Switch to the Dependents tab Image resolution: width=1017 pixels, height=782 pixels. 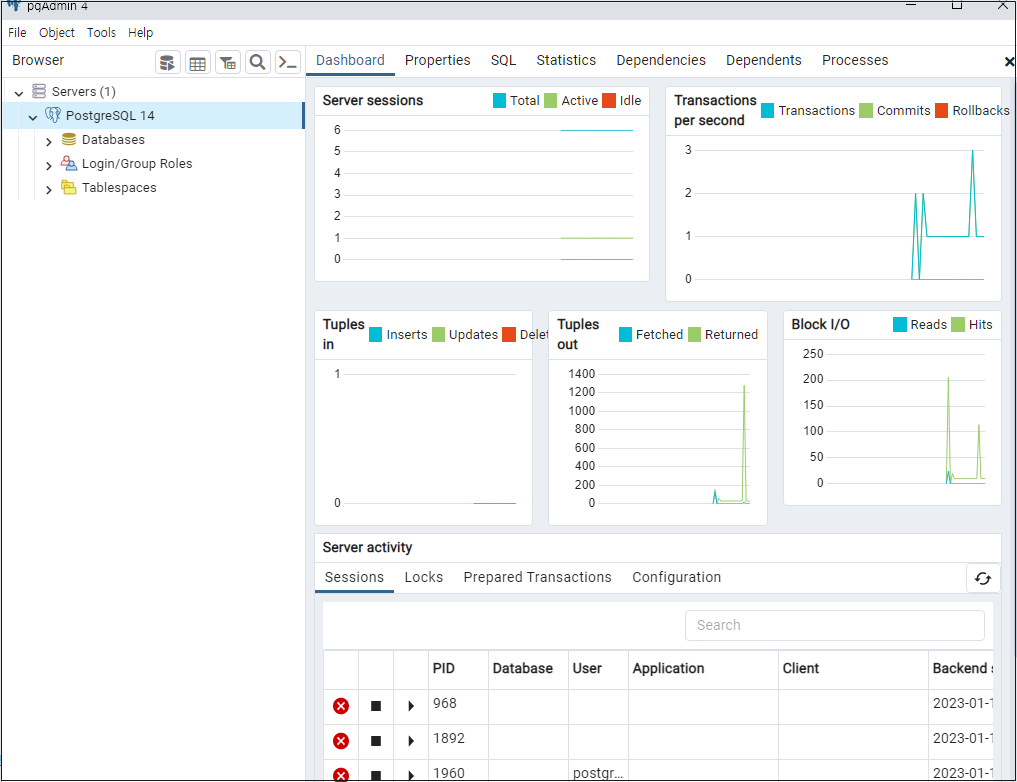763,60
